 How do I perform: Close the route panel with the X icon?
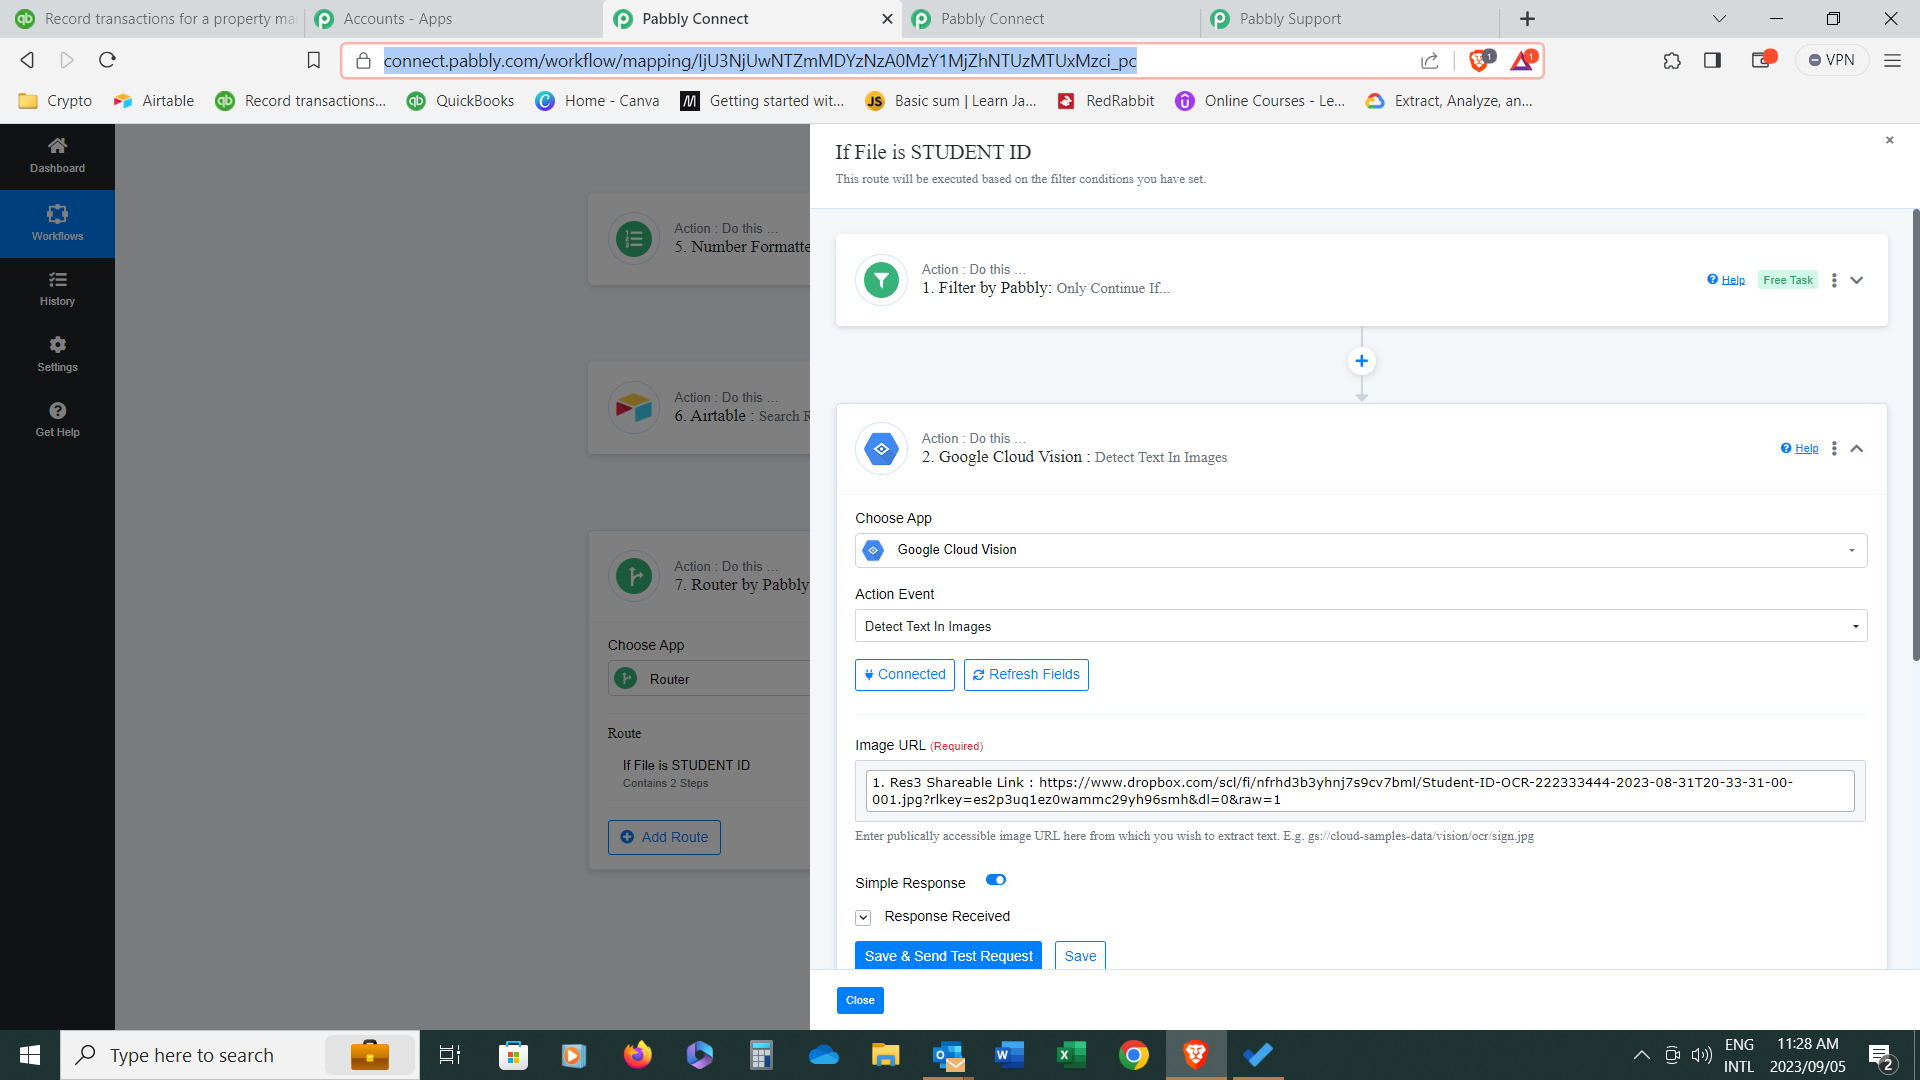pos(1889,140)
